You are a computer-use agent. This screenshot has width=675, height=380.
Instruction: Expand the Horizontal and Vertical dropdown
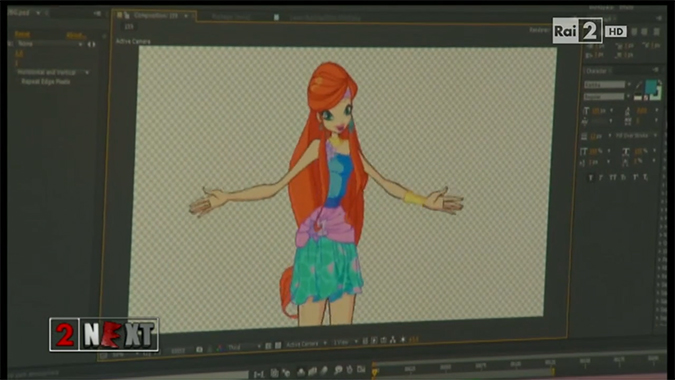point(53,72)
